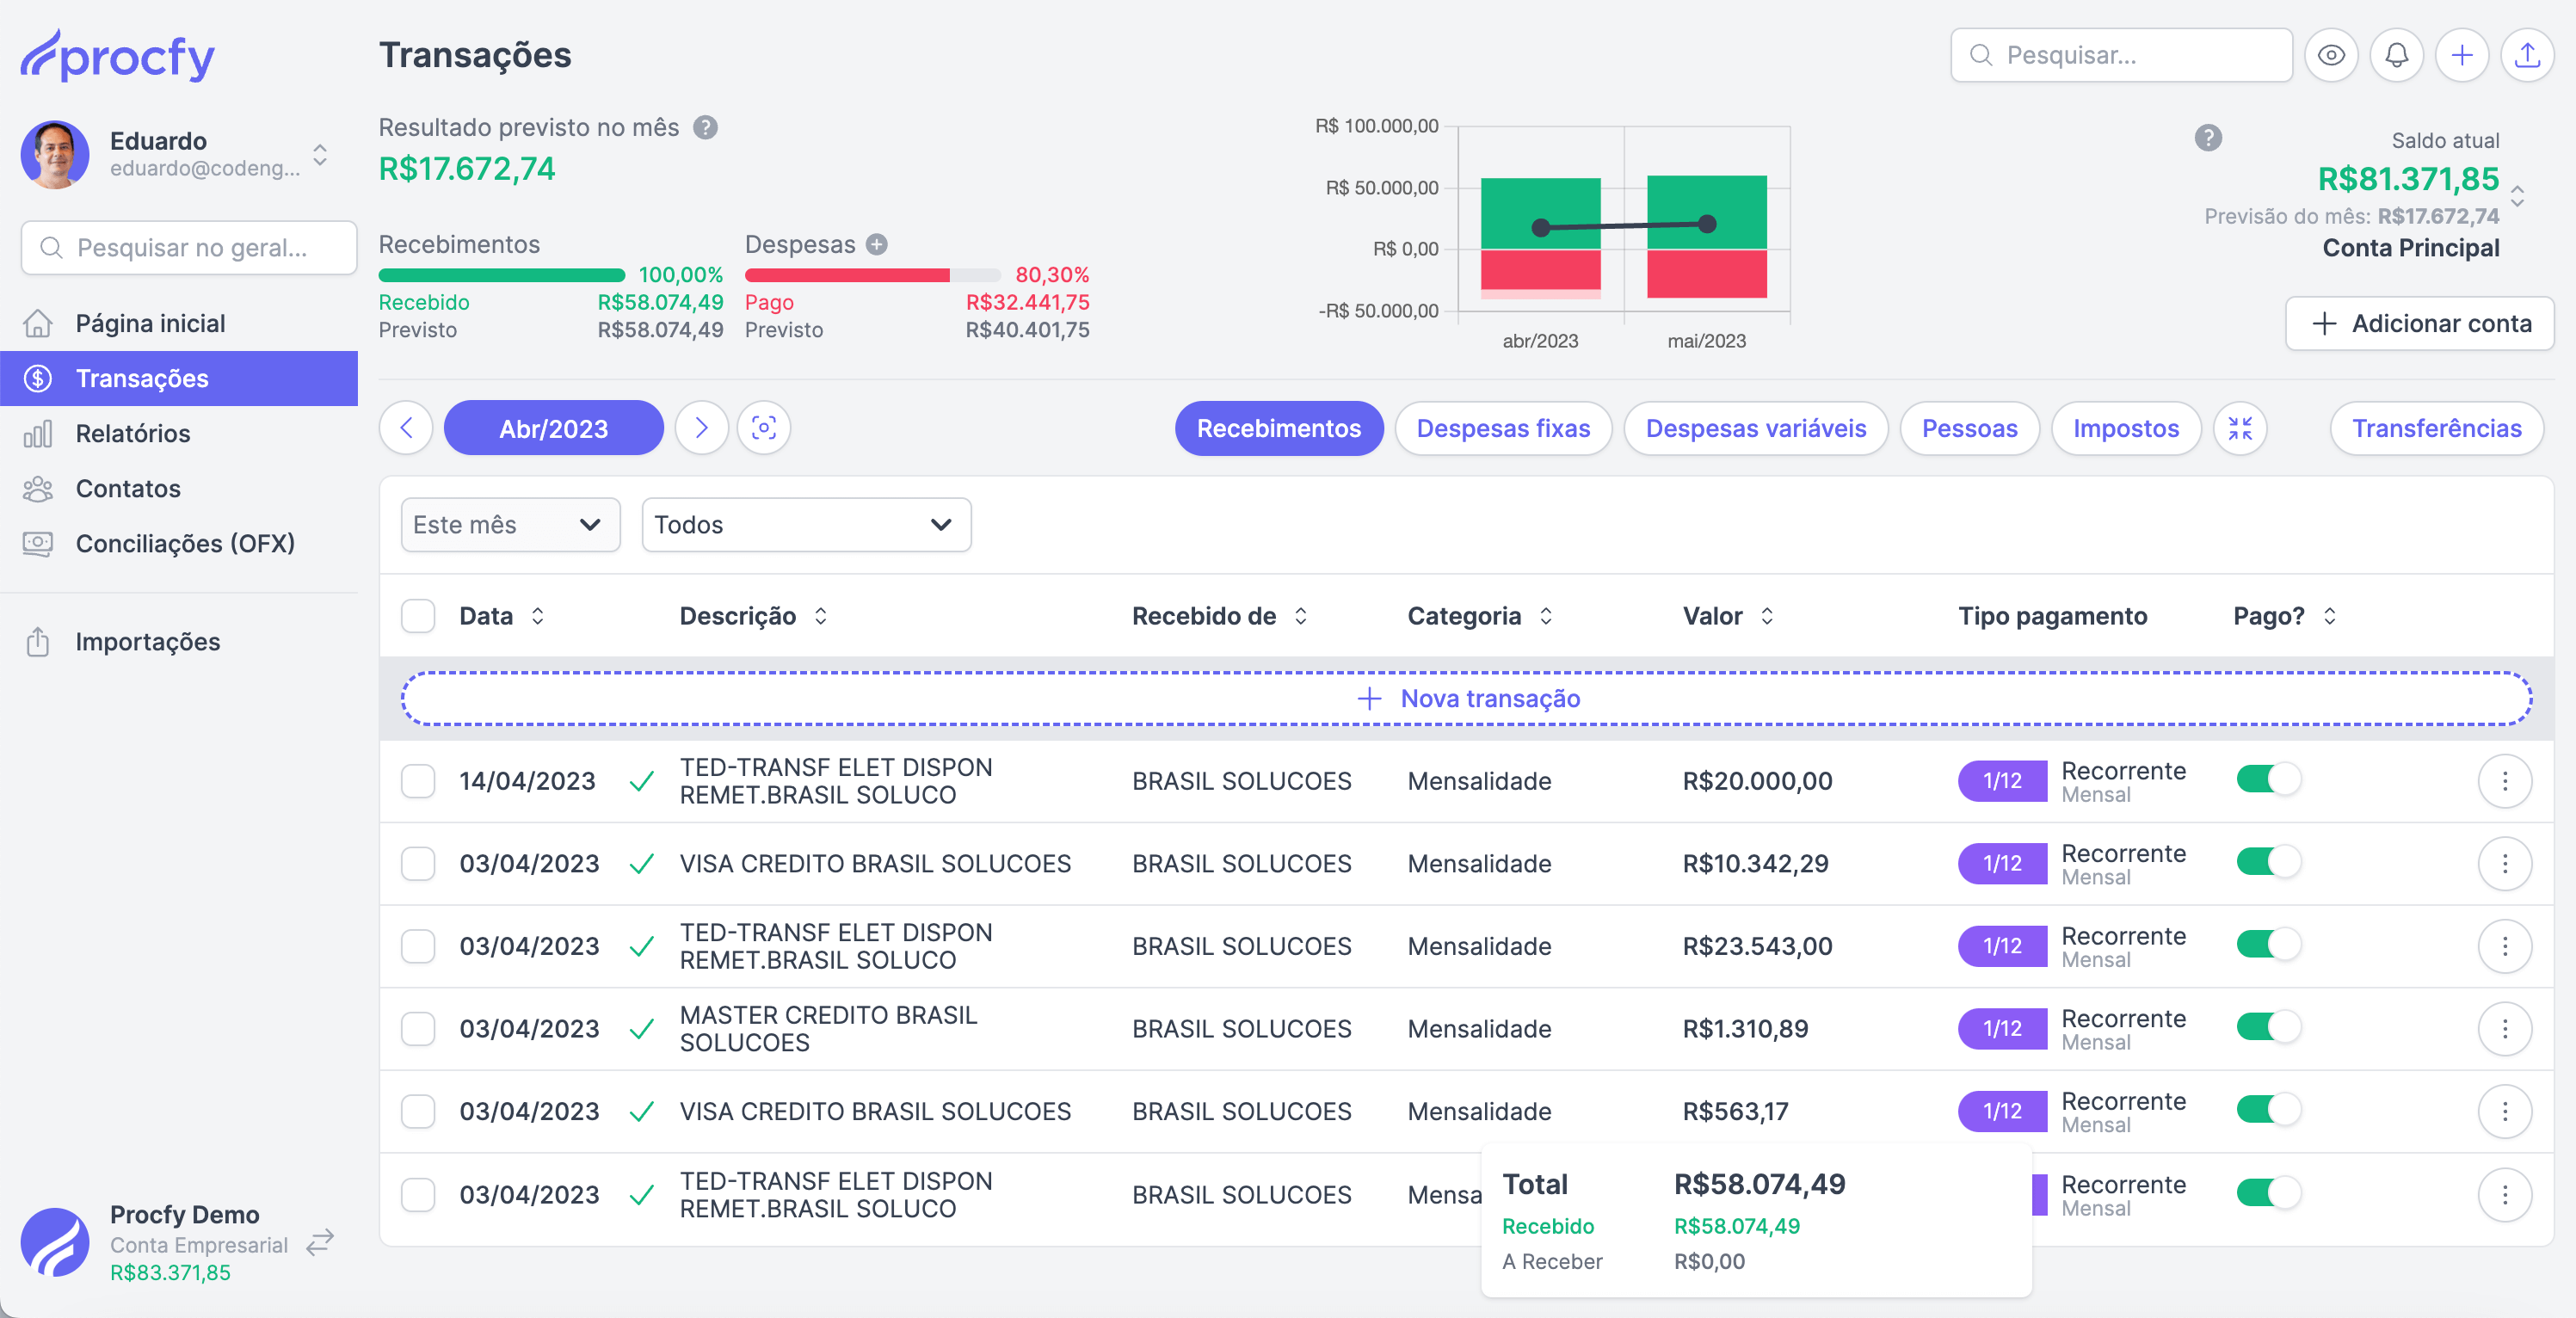
Task: Go to the next month arrow
Action: click(701, 428)
